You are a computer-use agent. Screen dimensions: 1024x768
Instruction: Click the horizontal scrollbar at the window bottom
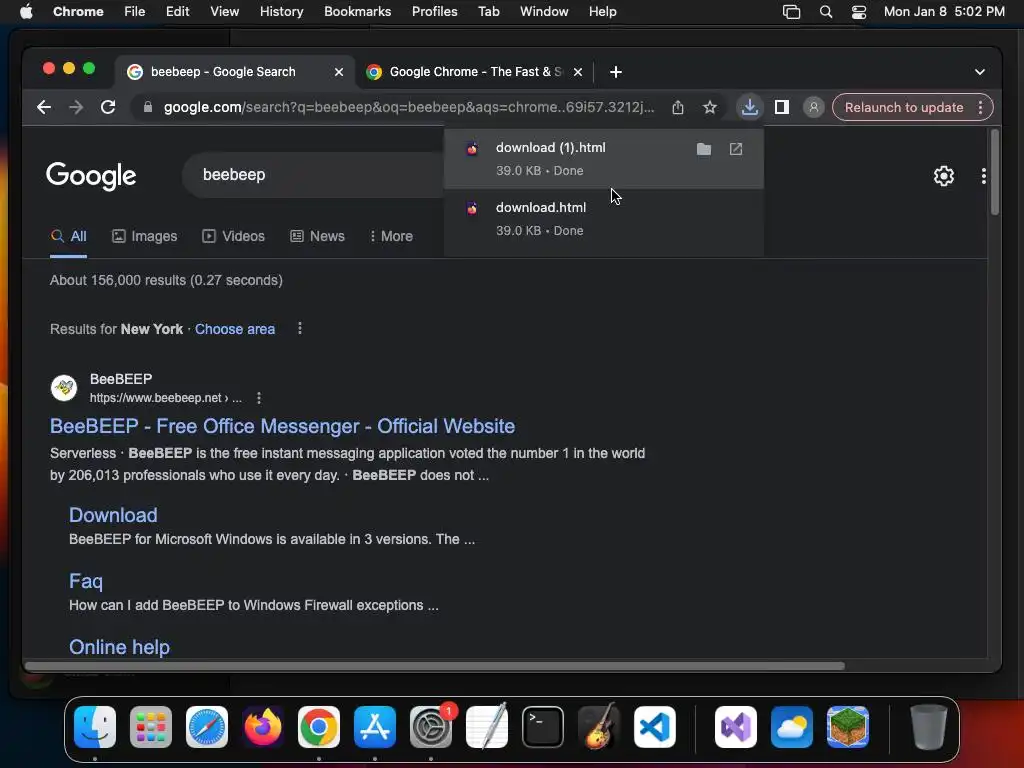[434, 666]
